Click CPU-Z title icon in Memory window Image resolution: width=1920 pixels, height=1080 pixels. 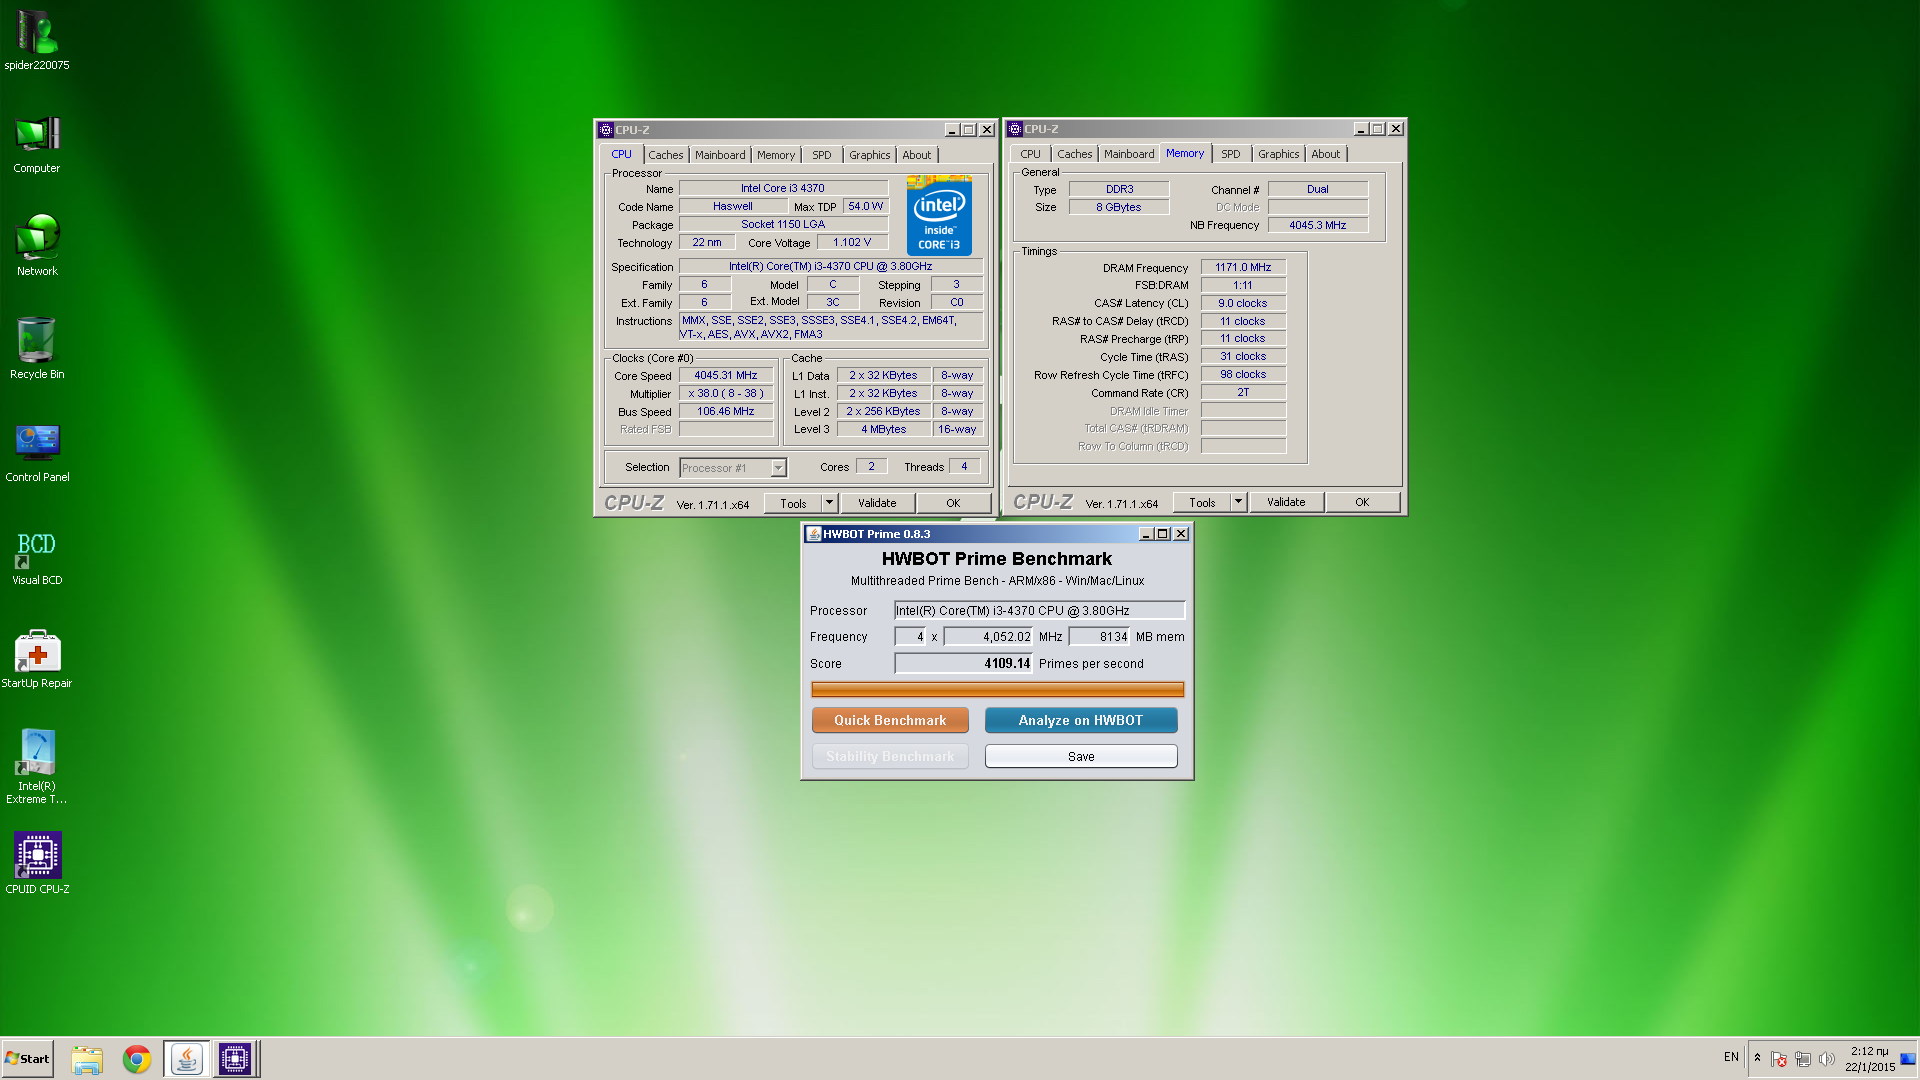coord(1015,129)
